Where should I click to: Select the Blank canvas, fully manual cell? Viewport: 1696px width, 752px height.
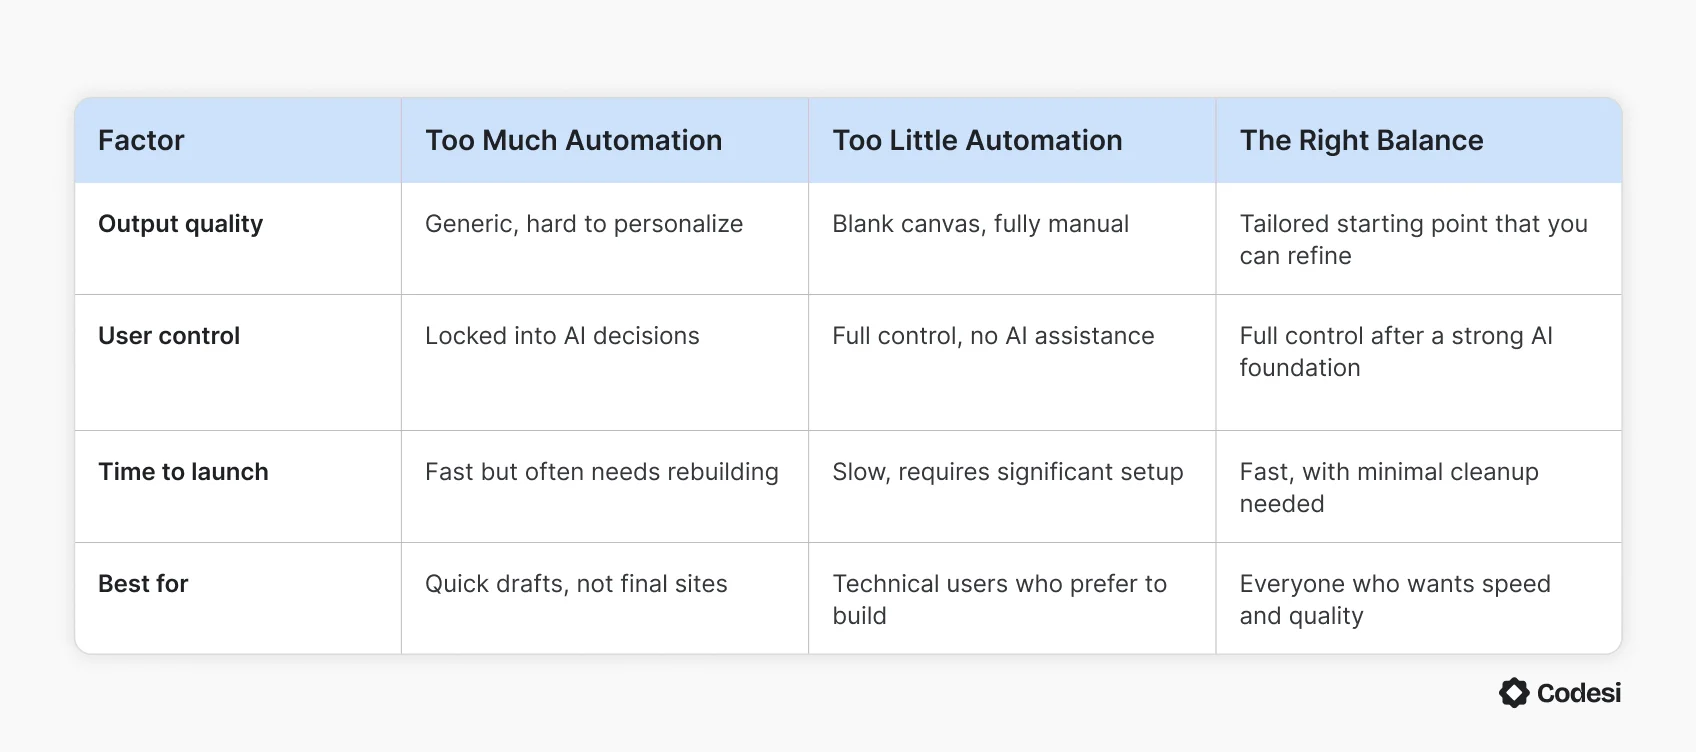click(980, 224)
